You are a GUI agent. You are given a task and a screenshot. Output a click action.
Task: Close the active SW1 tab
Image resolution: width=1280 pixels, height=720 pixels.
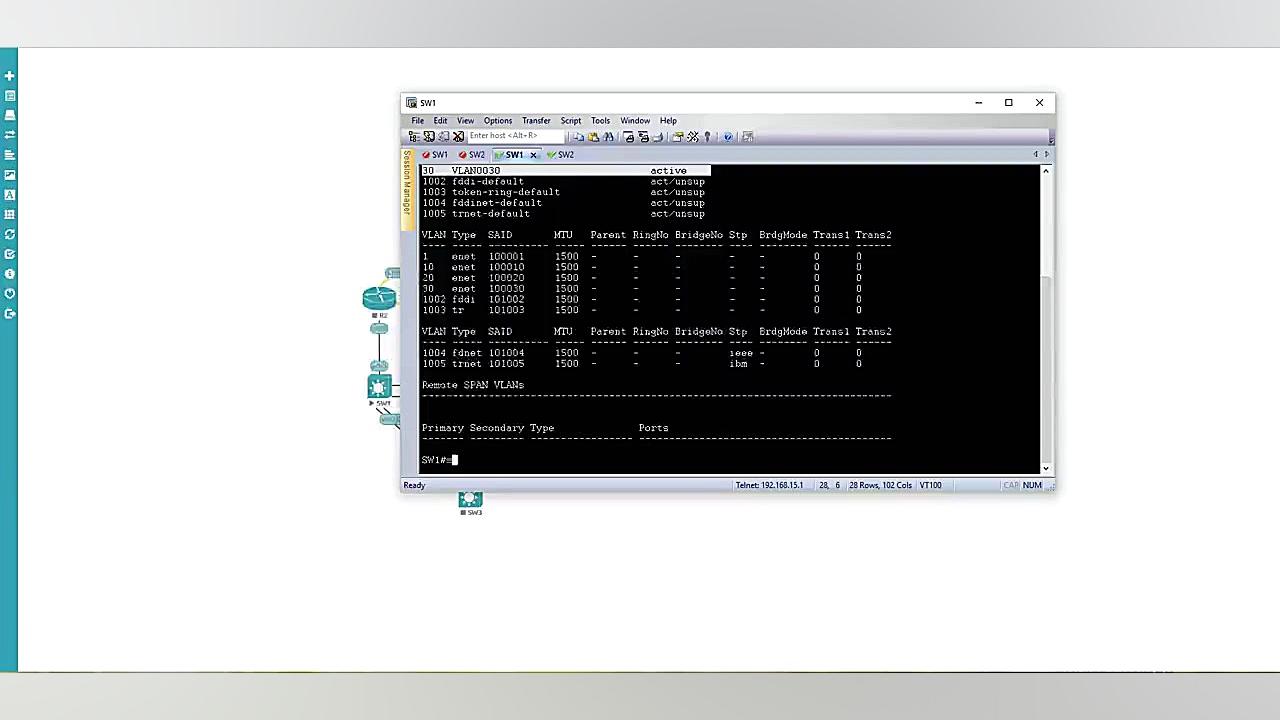coord(533,155)
